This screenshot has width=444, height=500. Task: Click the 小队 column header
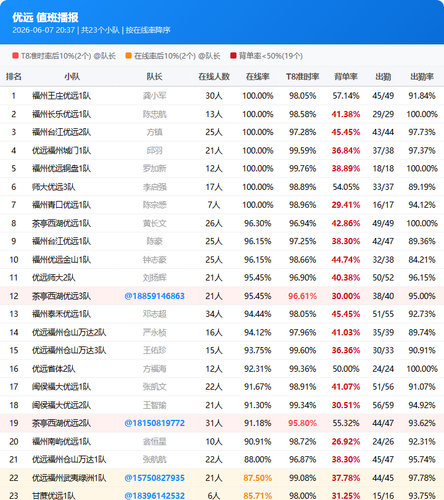click(x=72, y=77)
